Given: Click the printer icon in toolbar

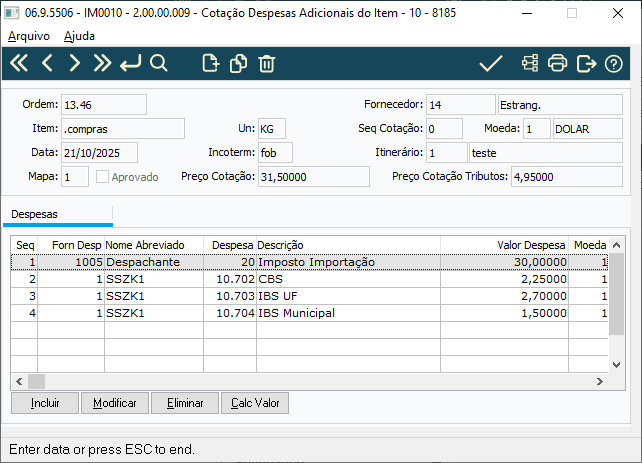Looking at the screenshot, I should pyautogui.click(x=558, y=64).
